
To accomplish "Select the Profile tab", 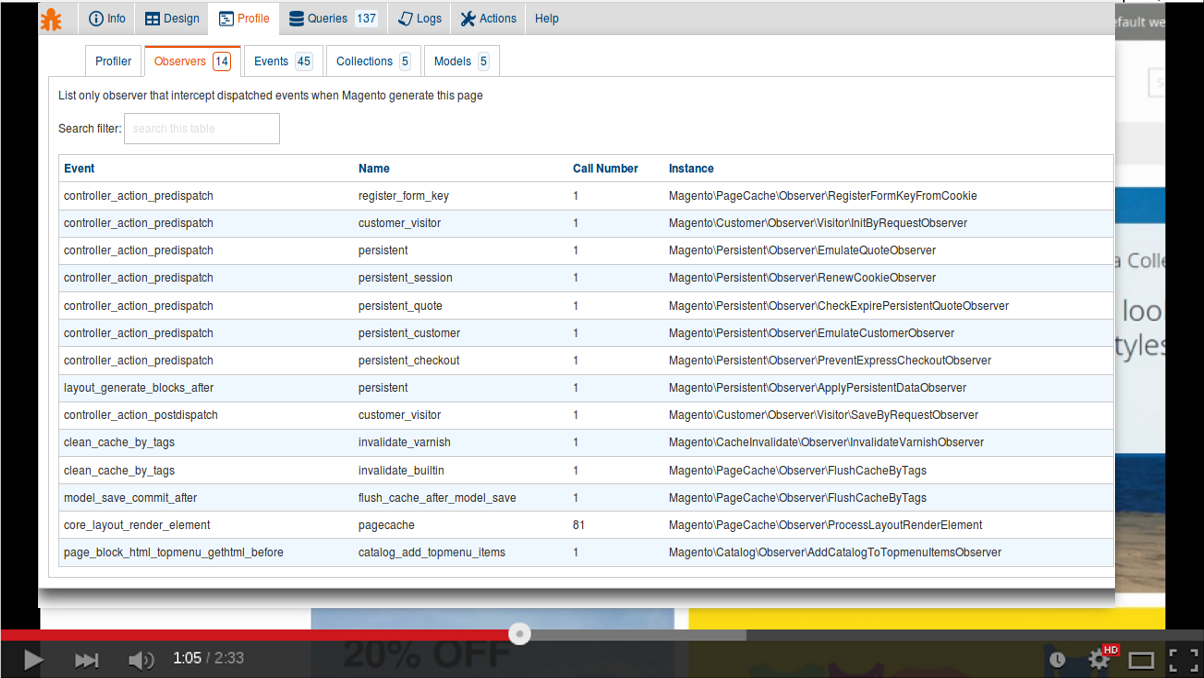I will coord(244,19).
